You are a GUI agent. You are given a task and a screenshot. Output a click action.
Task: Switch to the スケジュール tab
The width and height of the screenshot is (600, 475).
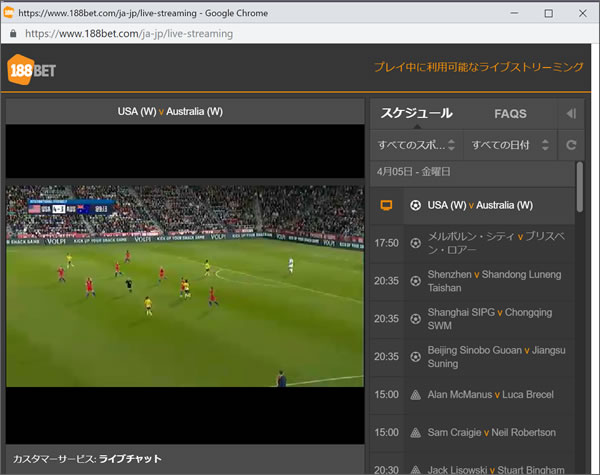[416, 113]
